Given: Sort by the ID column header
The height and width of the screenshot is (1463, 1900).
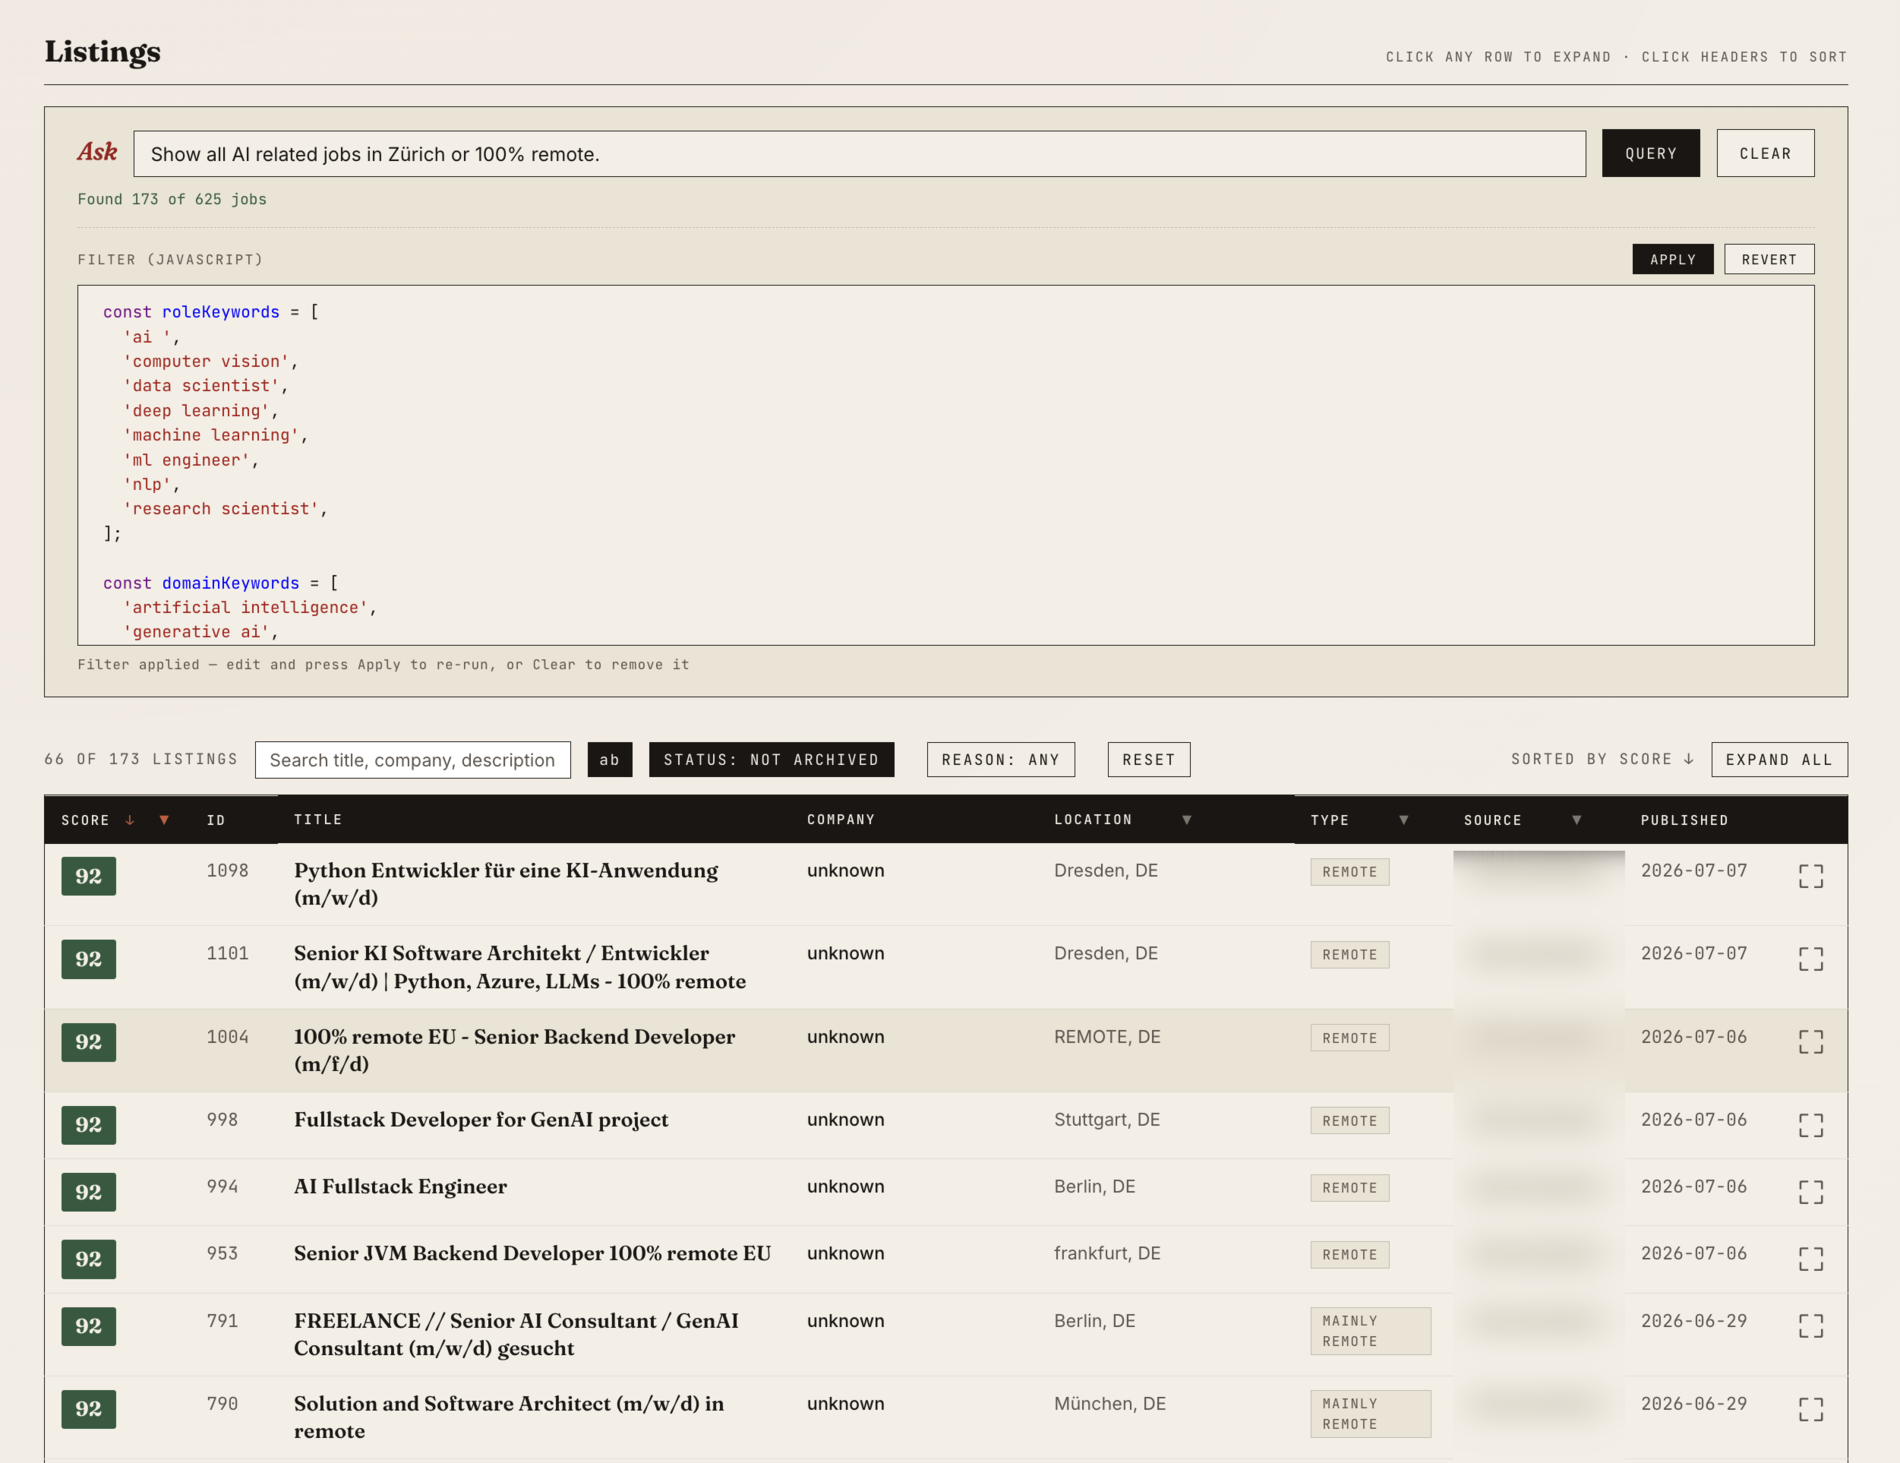Looking at the screenshot, I should [216, 820].
